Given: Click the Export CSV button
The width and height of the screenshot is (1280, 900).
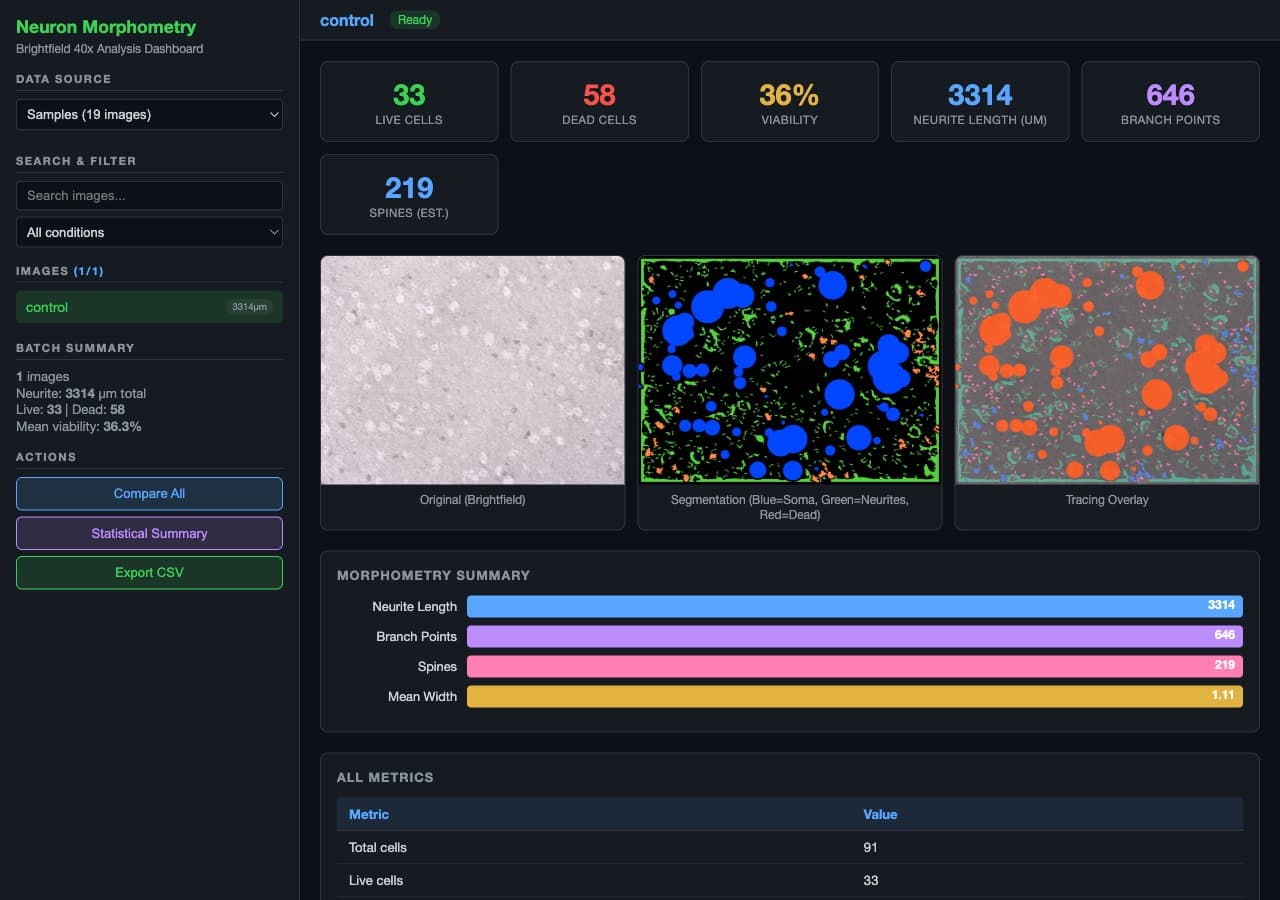Looking at the screenshot, I should (149, 572).
